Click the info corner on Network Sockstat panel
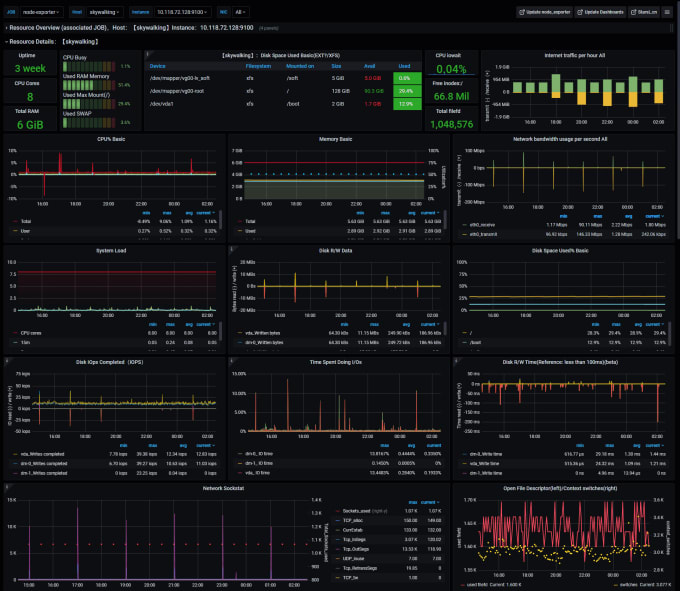Screen dimensions: 680x591 7,487
